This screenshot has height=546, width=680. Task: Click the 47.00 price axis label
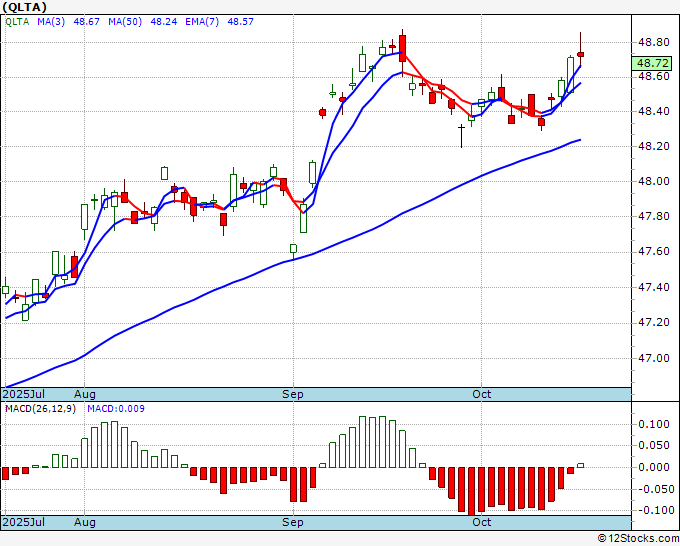pyautogui.click(x=654, y=358)
